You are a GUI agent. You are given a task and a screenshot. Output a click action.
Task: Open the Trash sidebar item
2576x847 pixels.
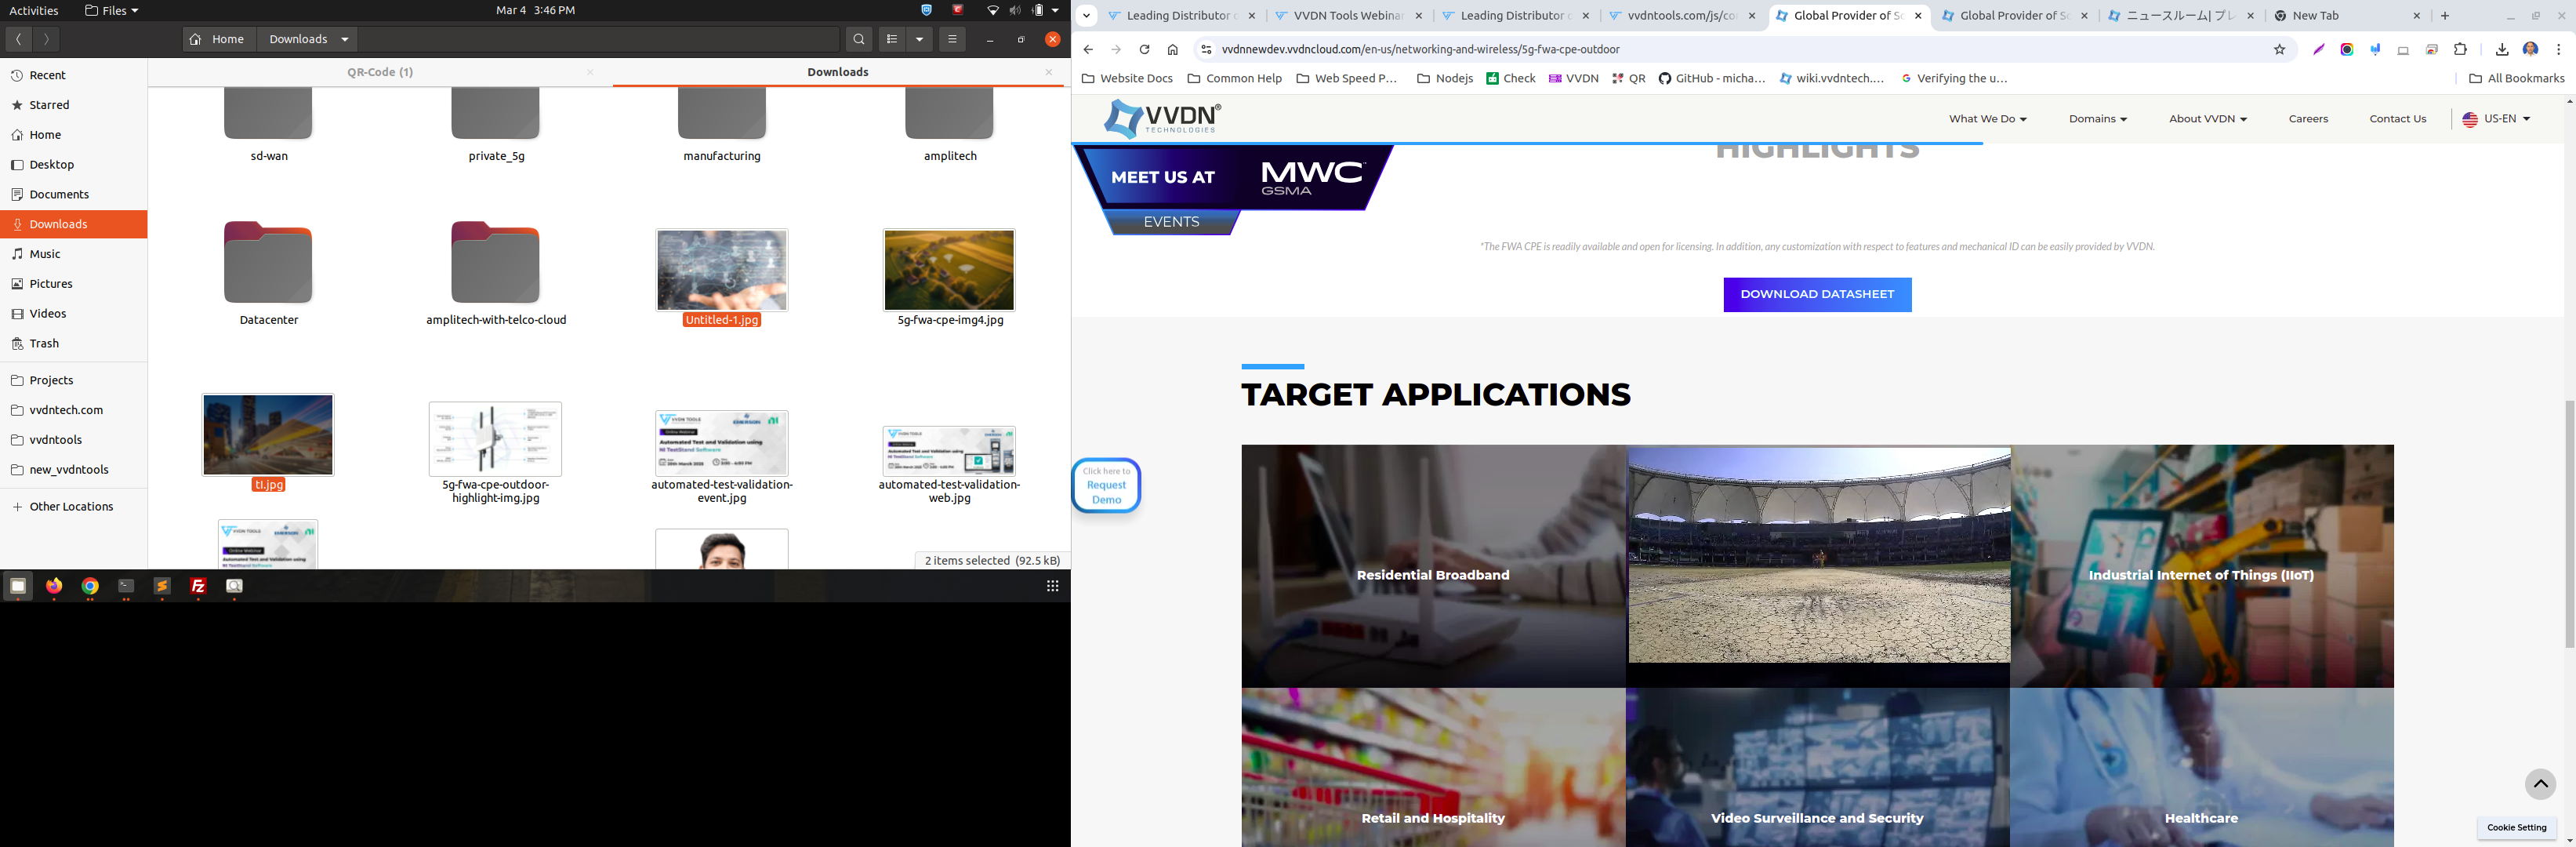tap(44, 343)
